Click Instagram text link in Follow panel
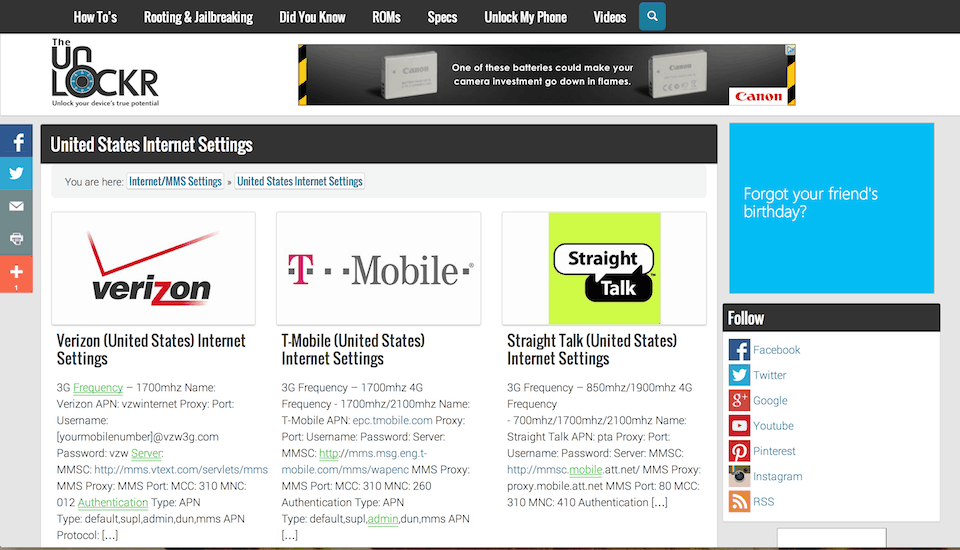Viewport: 960px width, 550px height. point(778,476)
